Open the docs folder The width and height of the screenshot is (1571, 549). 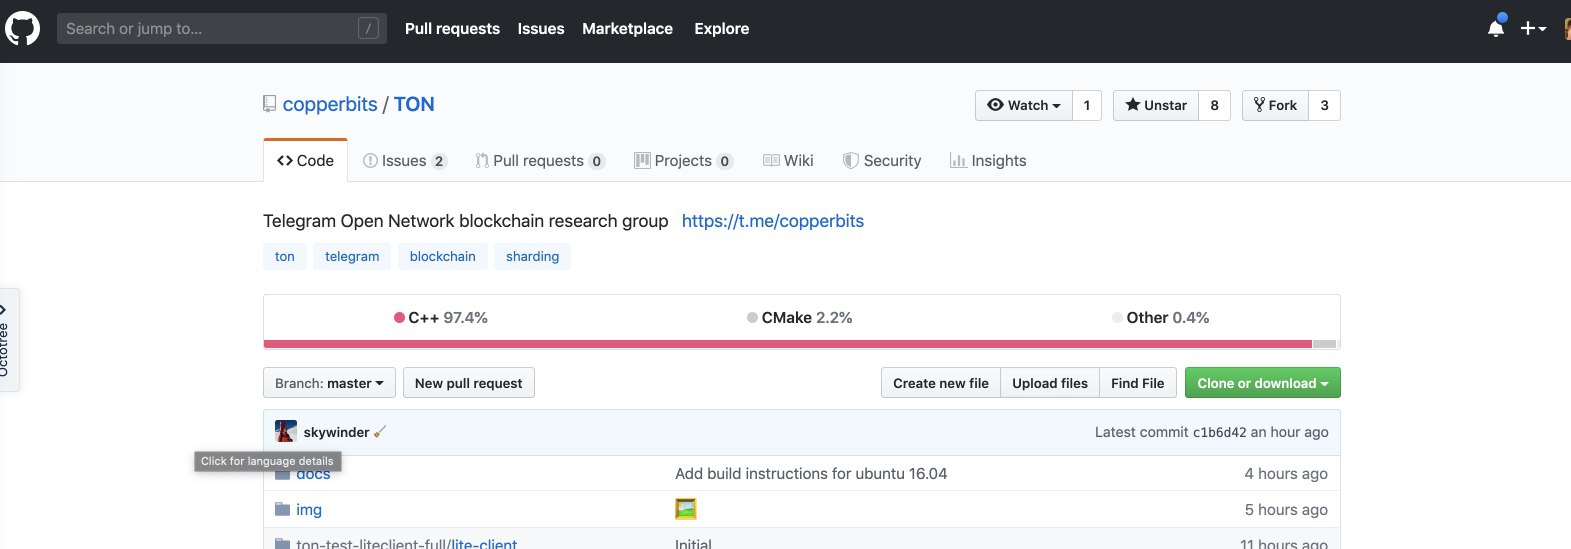(313, 474)
